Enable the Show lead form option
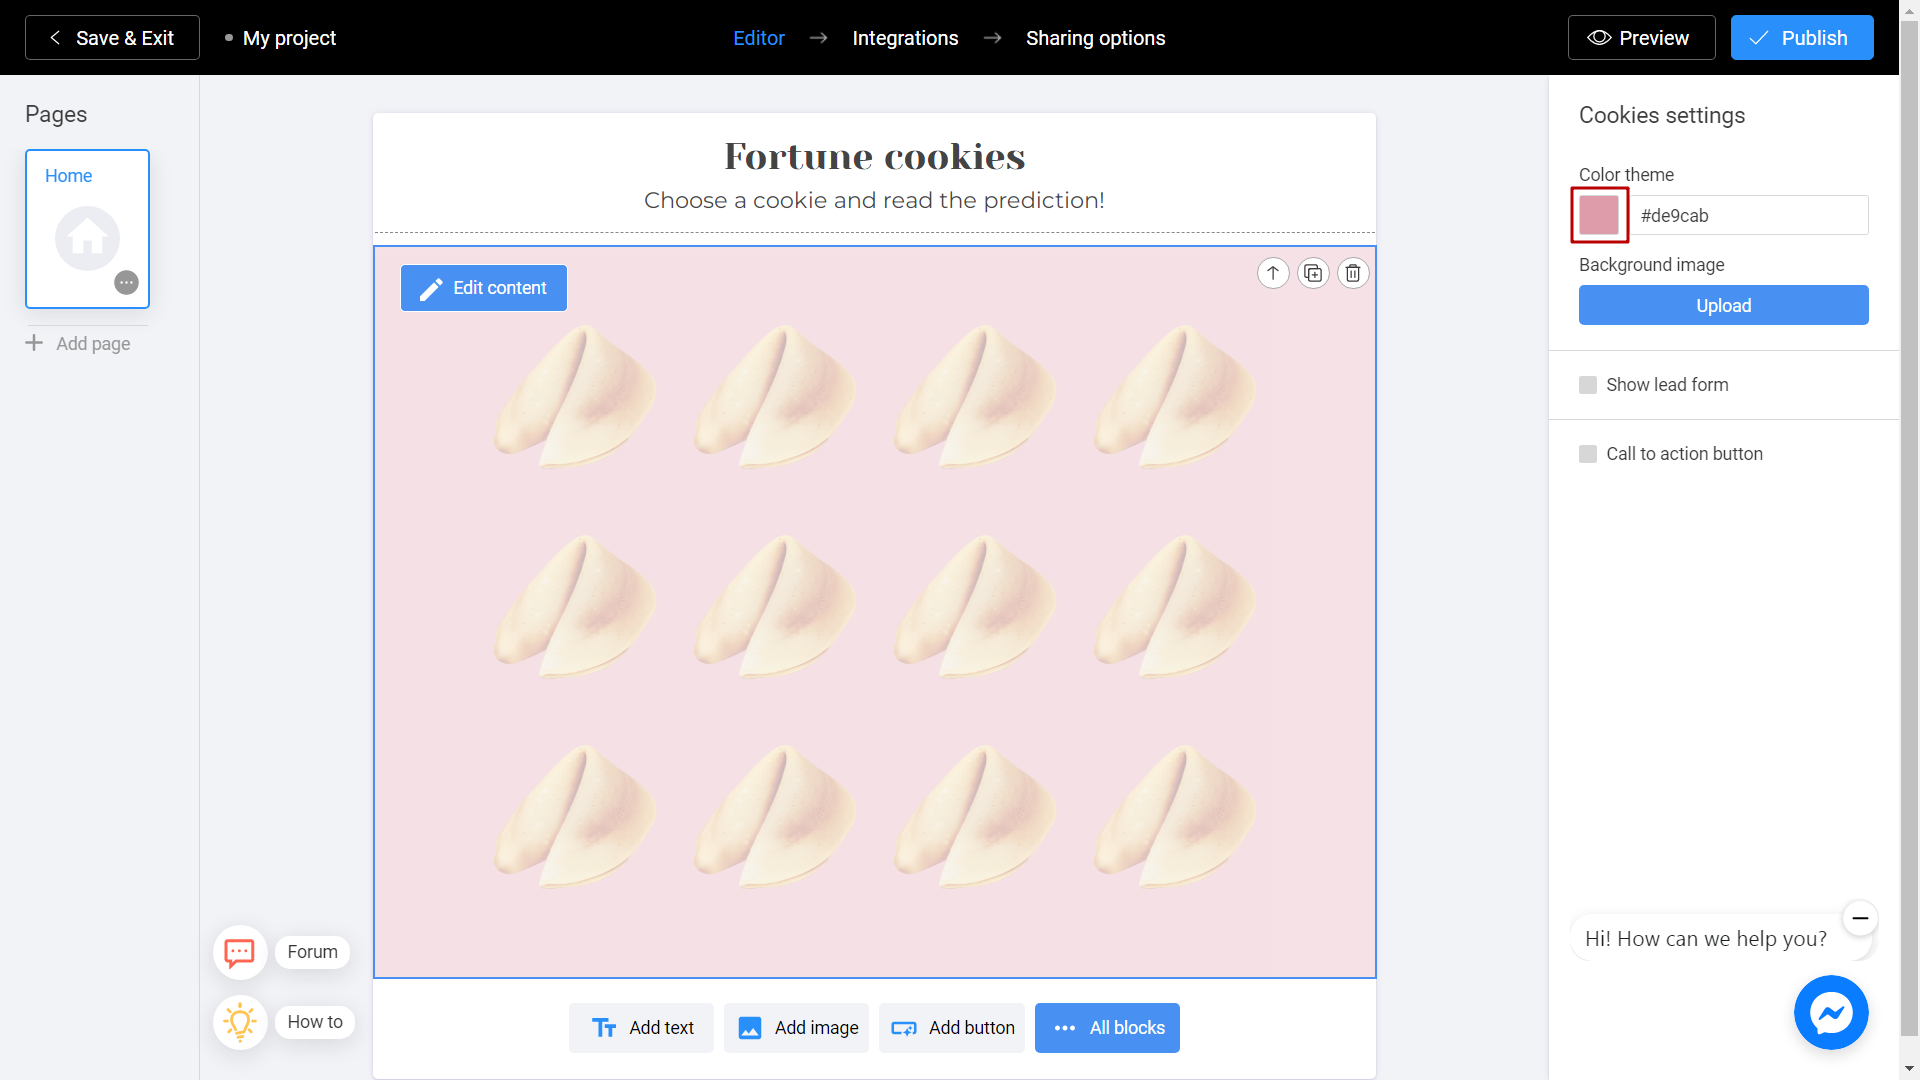Image resolution: width=1920 pixels, height=1080 pixels. coord(1588,384)
